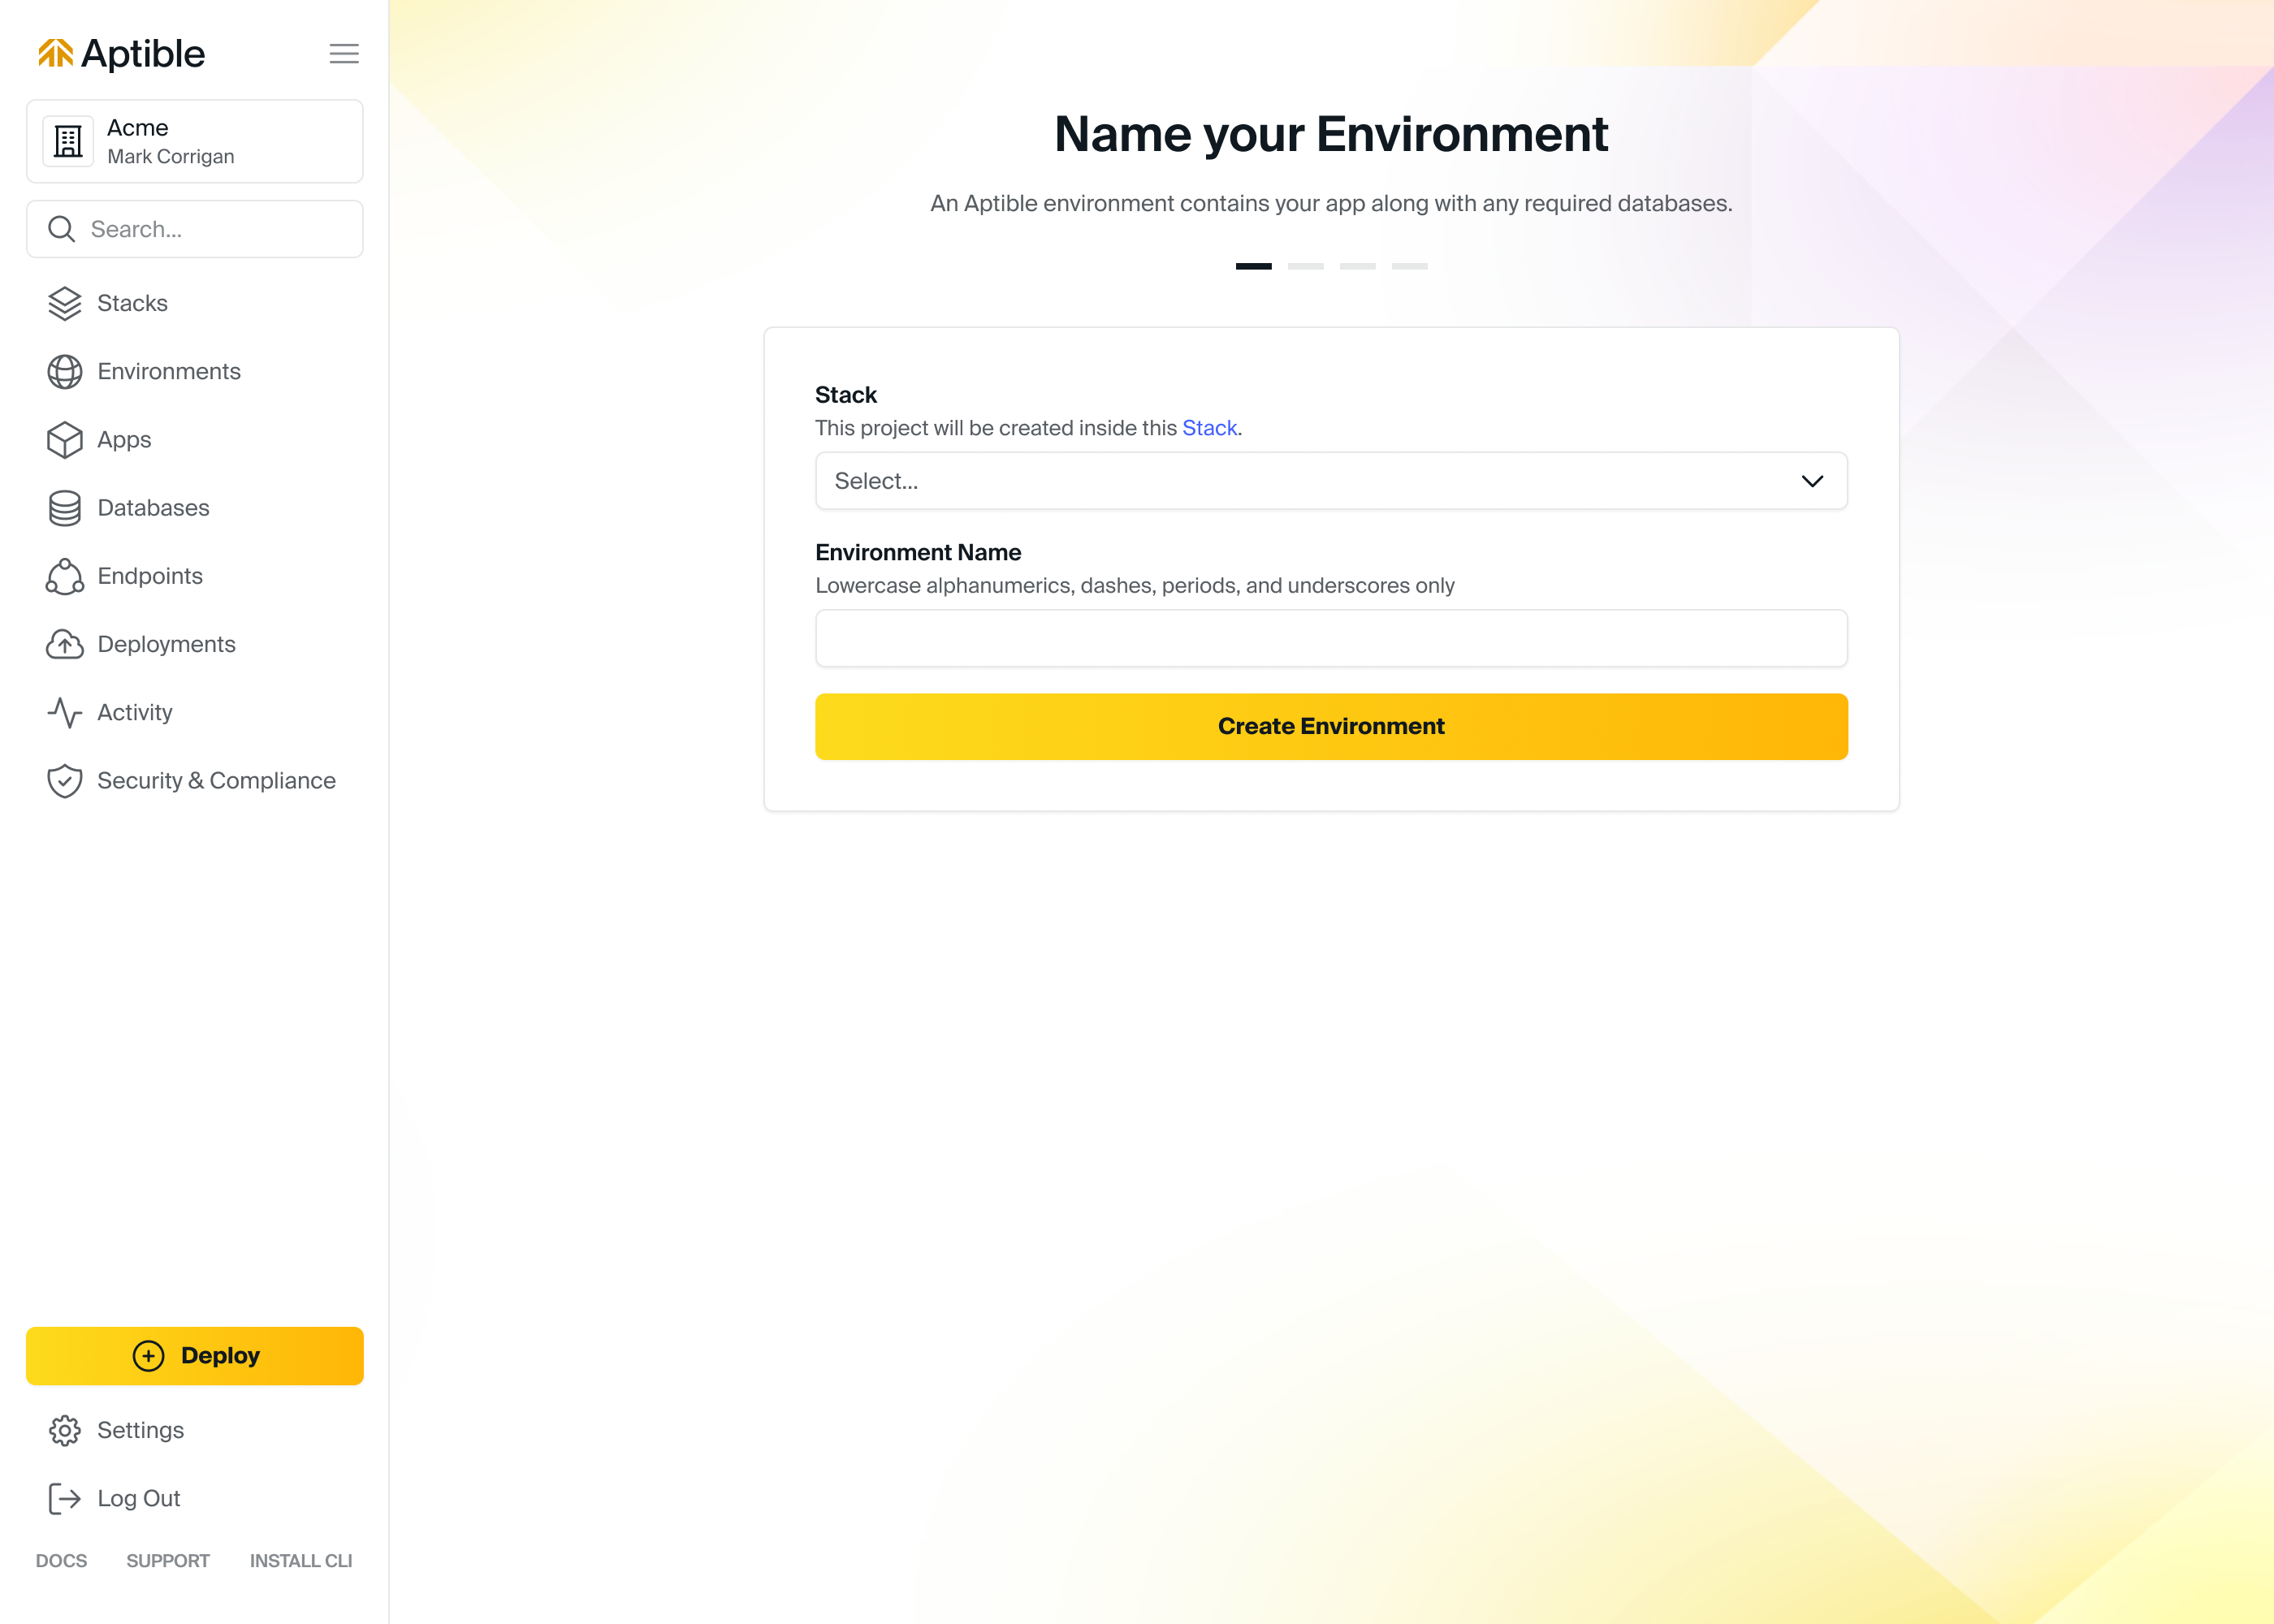This screenshot has width=2274, height=1624.
Task: Open the DOCS link
Action: coord(61,1561)
